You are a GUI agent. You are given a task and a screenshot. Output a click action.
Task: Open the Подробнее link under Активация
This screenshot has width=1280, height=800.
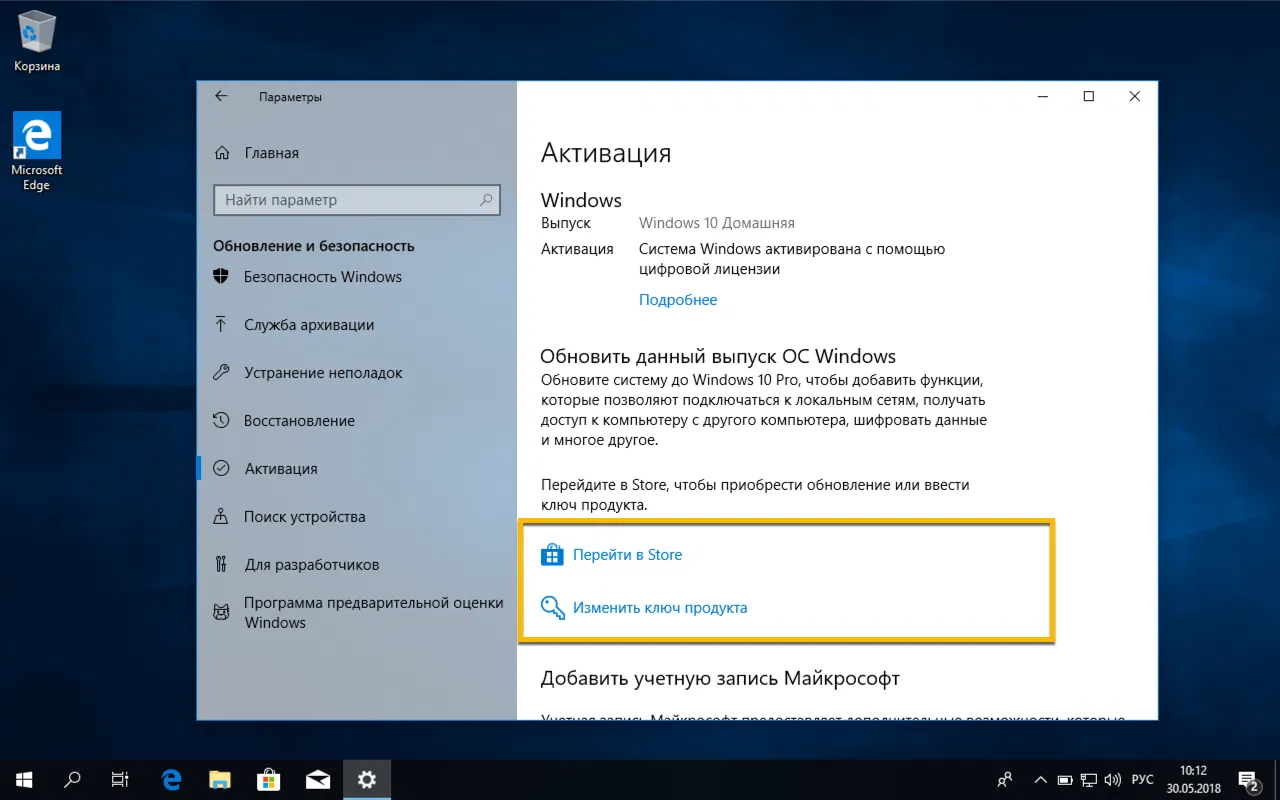(x=678, y=299)
